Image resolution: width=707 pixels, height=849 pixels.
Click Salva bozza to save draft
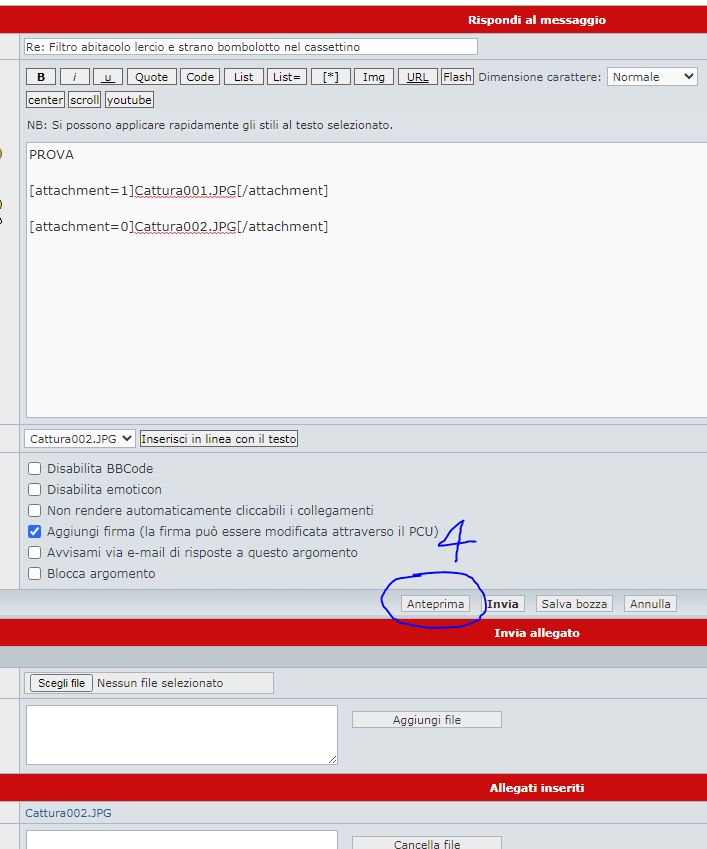[574, 604]
